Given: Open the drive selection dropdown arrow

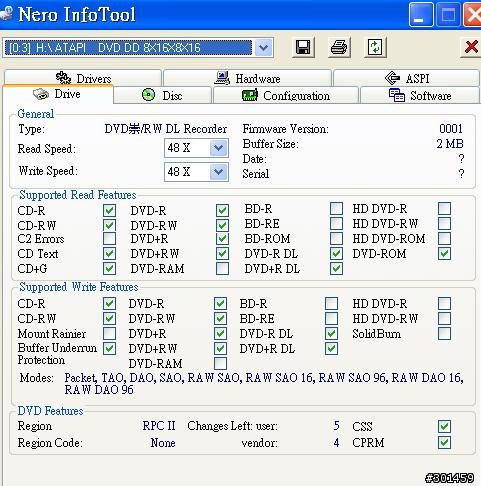Looking at the screenshot, I should click(x=263, y=47).
